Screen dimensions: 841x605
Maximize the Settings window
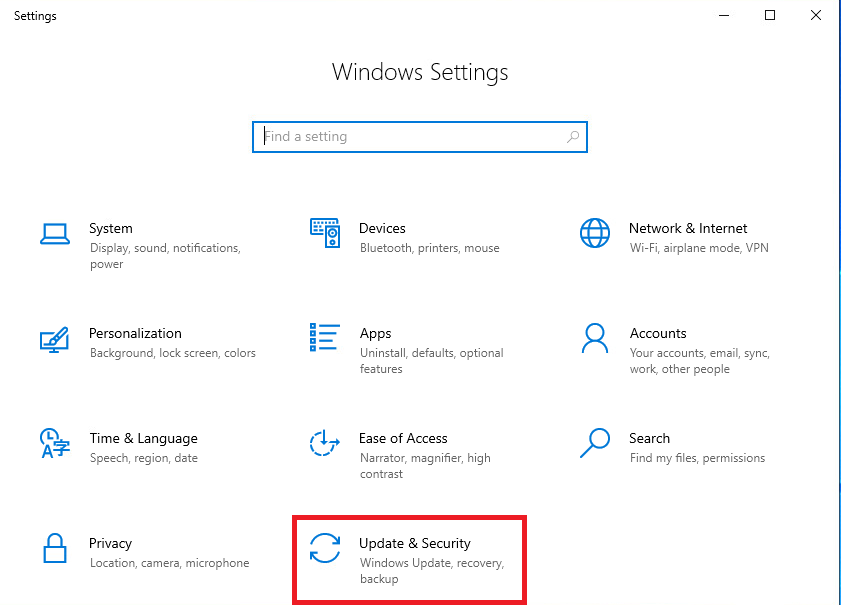[x=770, y=15]
